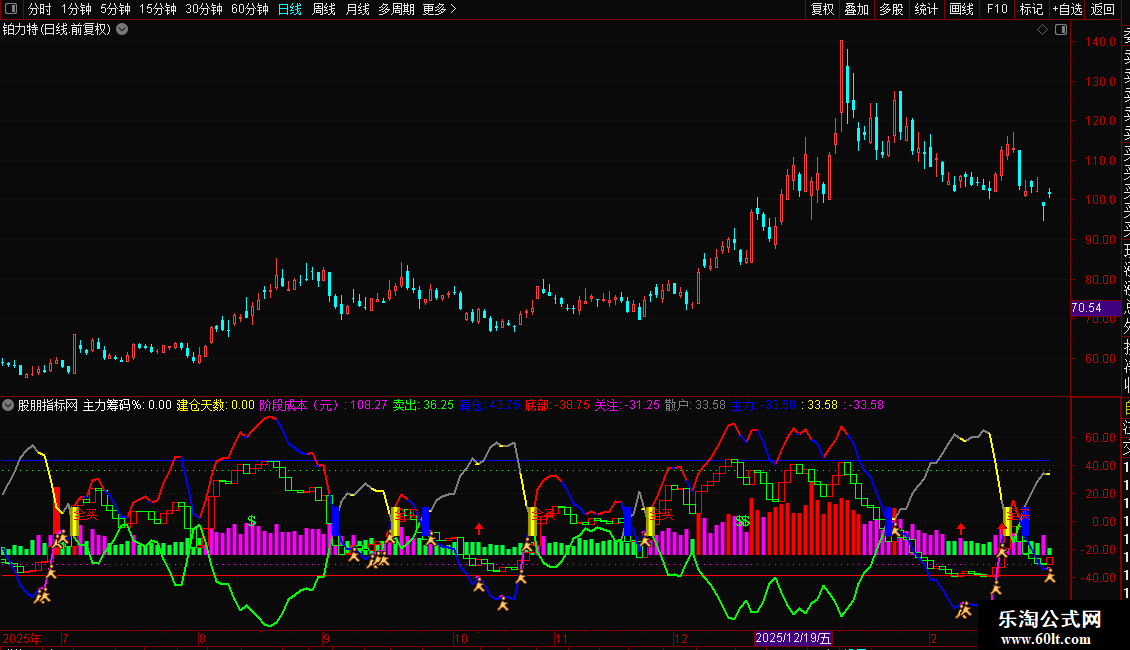
Task: Open the 统计 statistics button
Action: (x=926, y=9)
